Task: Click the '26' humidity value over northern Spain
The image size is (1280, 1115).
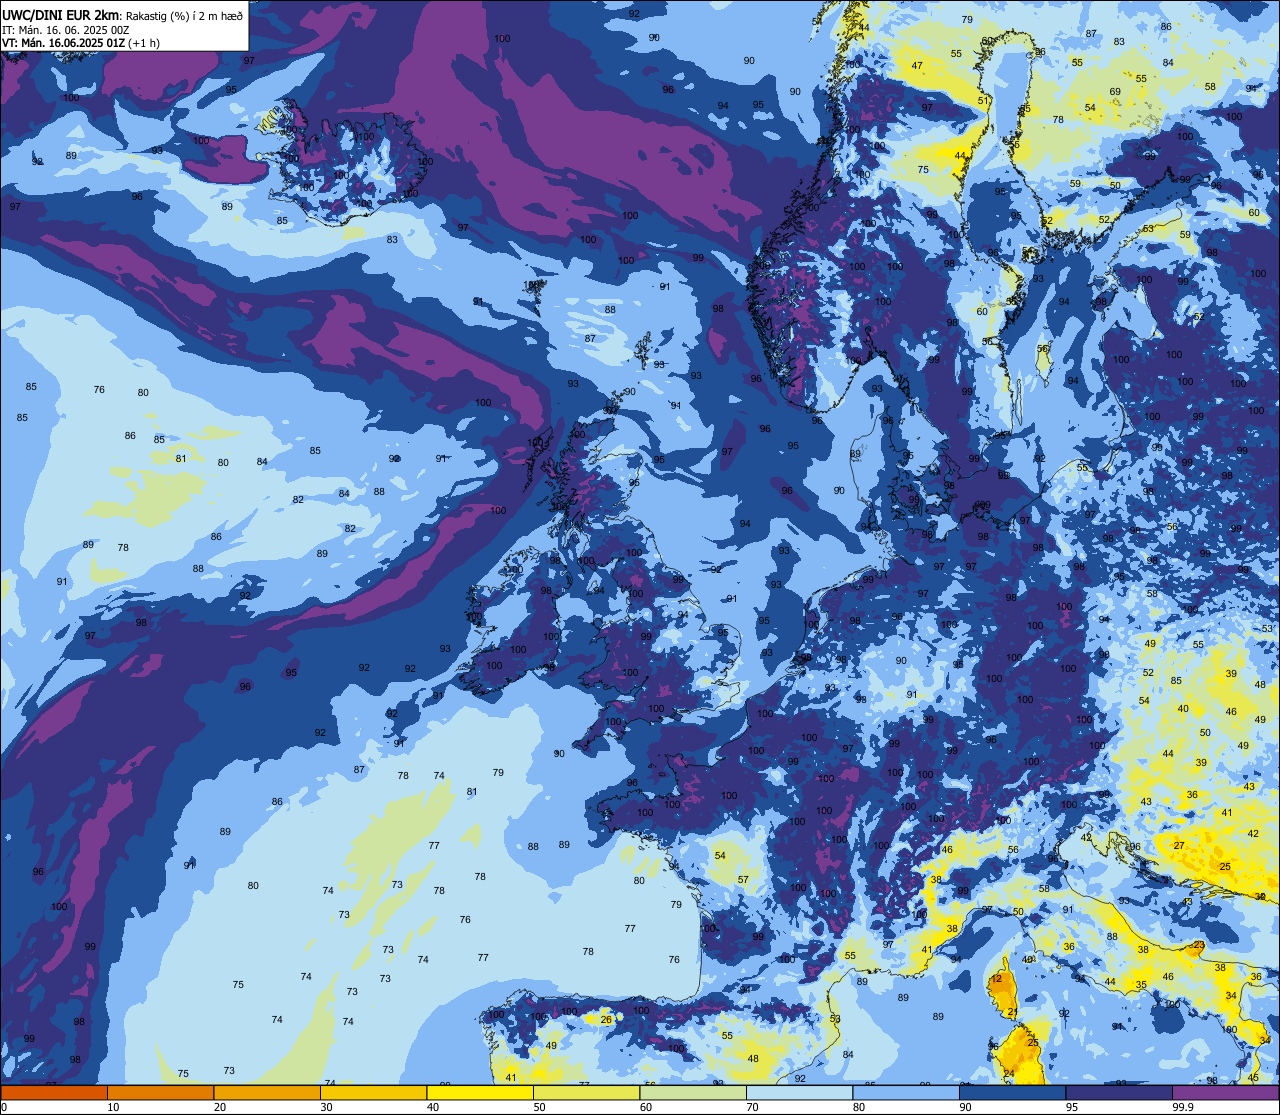Action: pyautogui.click(x=606, y=1020)
